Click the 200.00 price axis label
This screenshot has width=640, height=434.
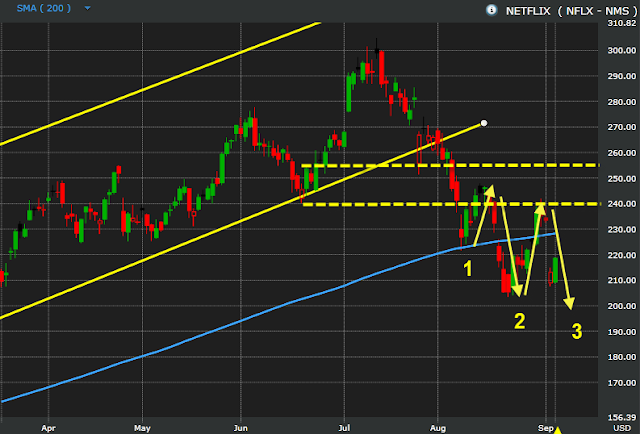622,306
